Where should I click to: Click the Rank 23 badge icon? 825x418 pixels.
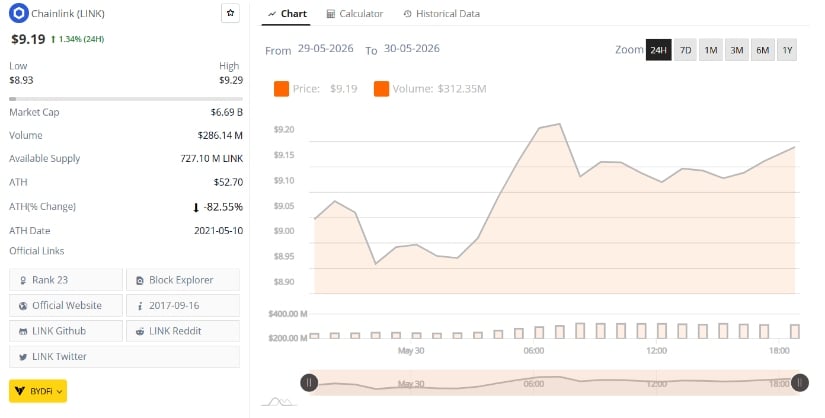tap(23, 281)
